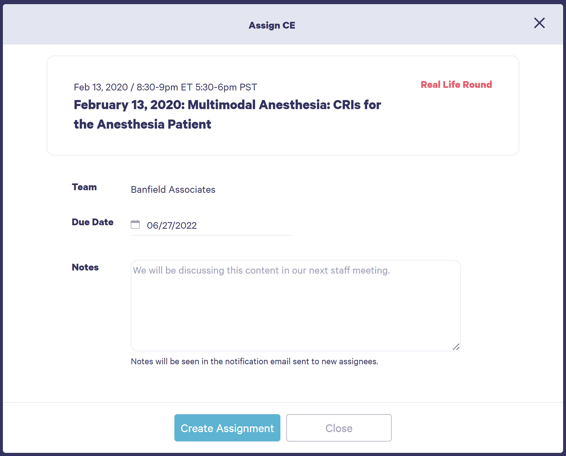Viewport: 566px width, 456px height.
Task: Click the gray modal header bar
Action: 283,24
